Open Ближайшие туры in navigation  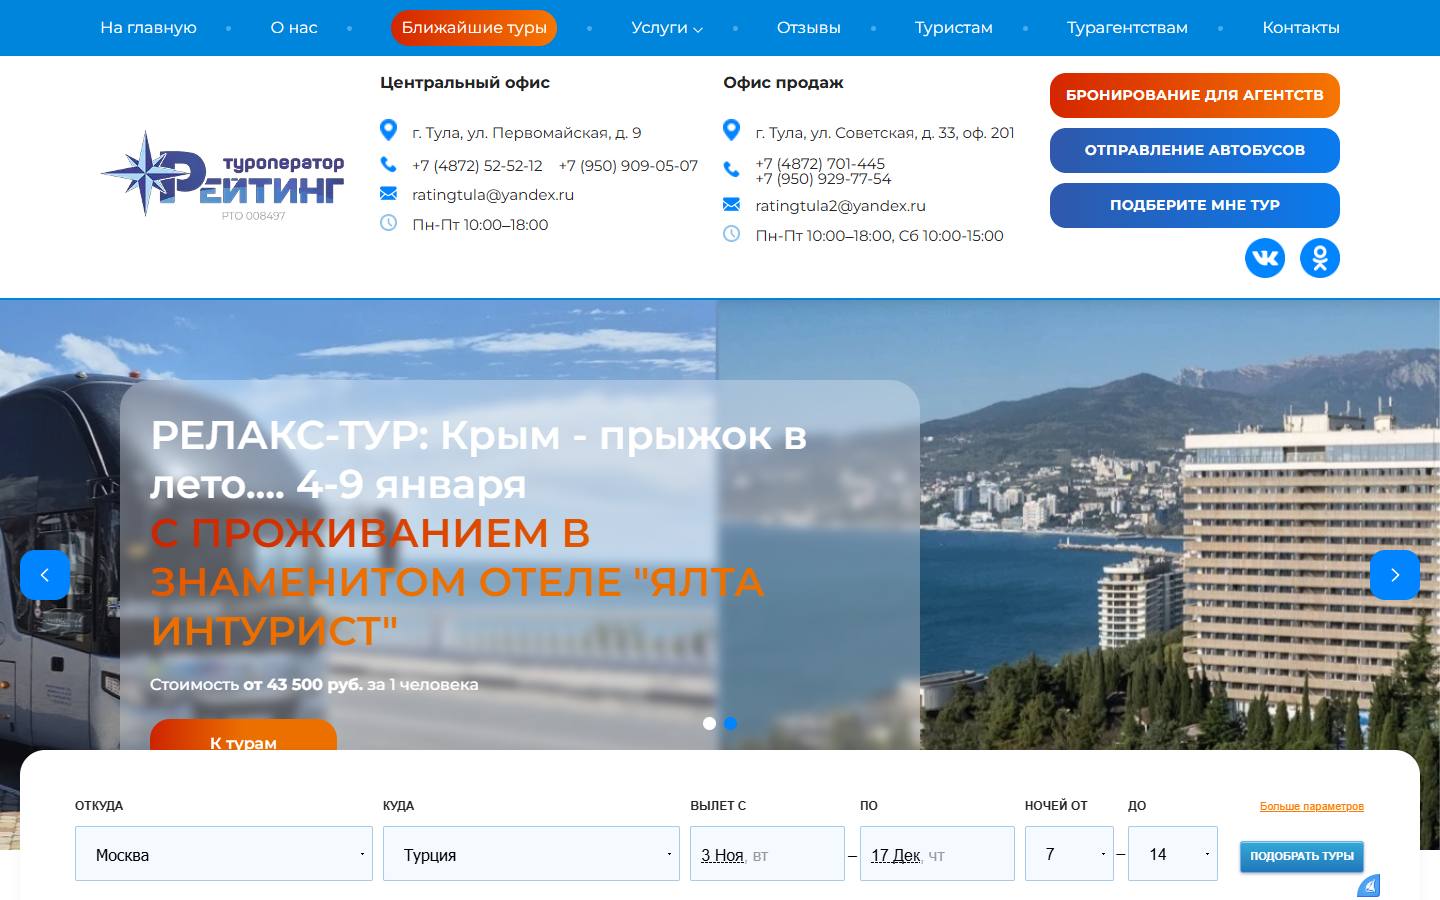(474, 28)
